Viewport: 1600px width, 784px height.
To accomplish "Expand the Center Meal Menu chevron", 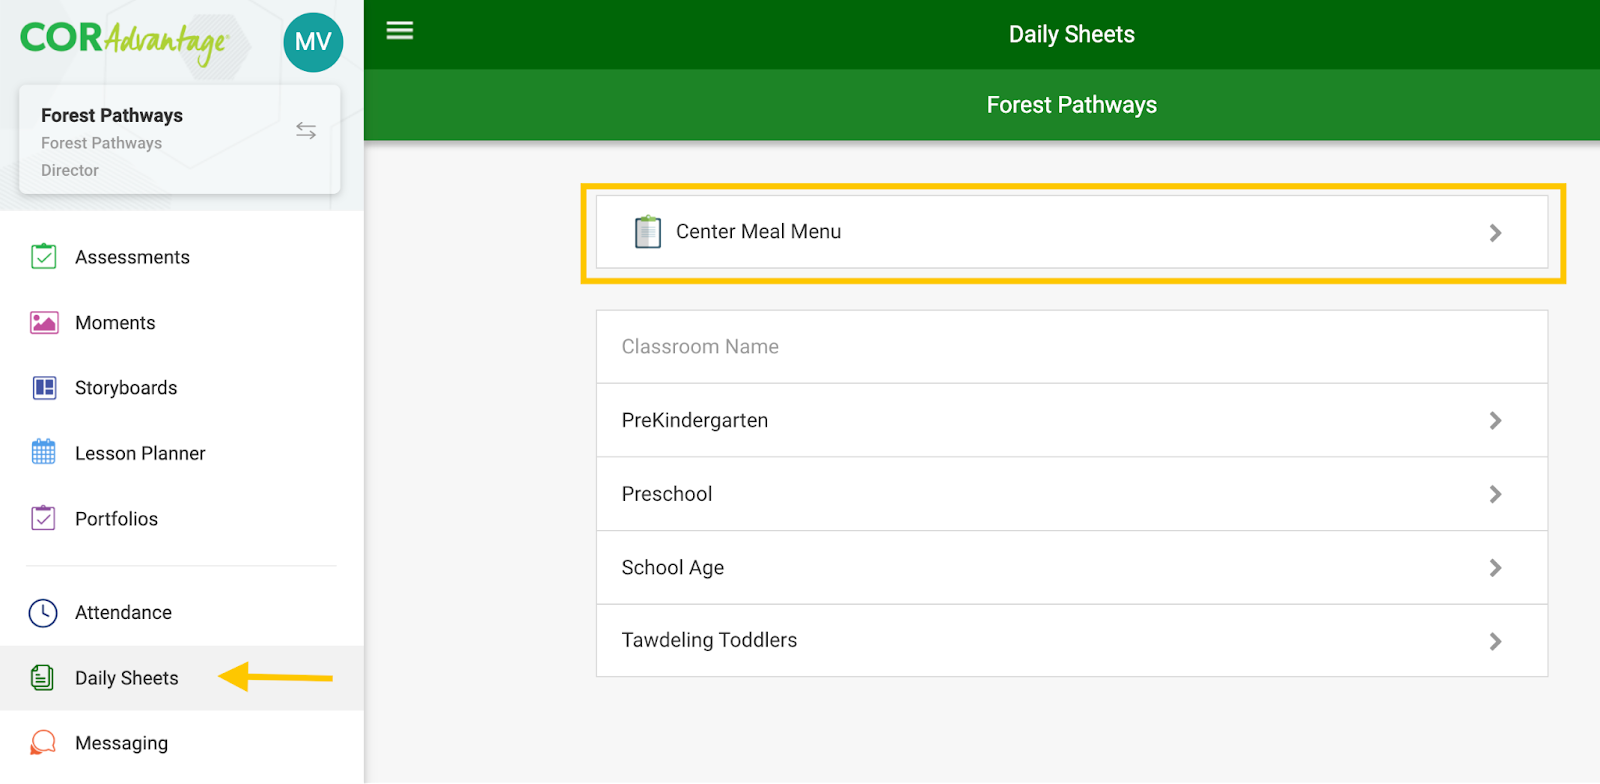I will (x=1495, y=233).
